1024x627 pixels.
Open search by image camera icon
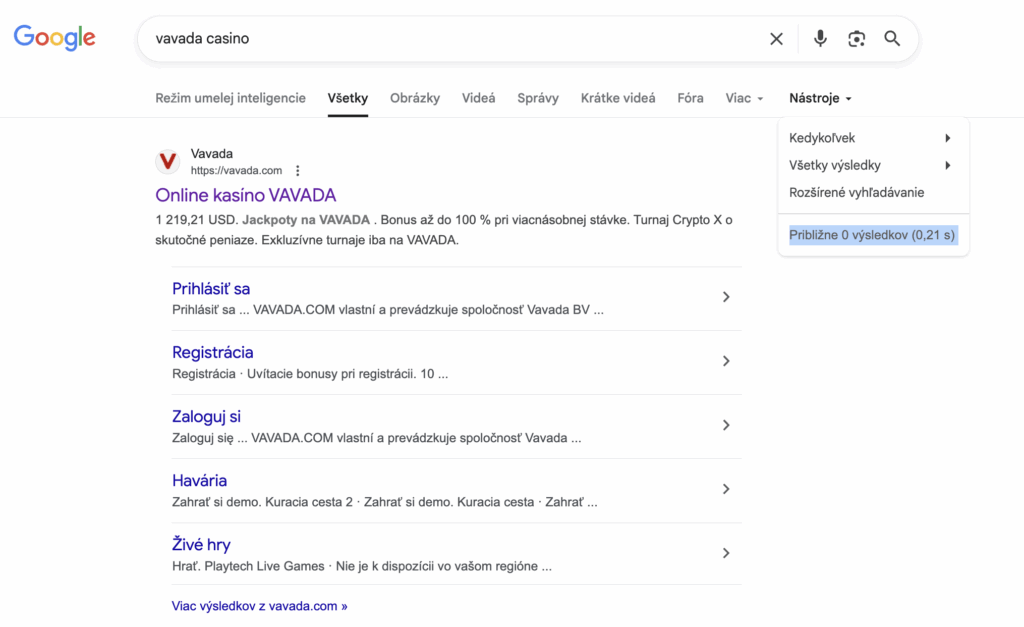(856, 39)
